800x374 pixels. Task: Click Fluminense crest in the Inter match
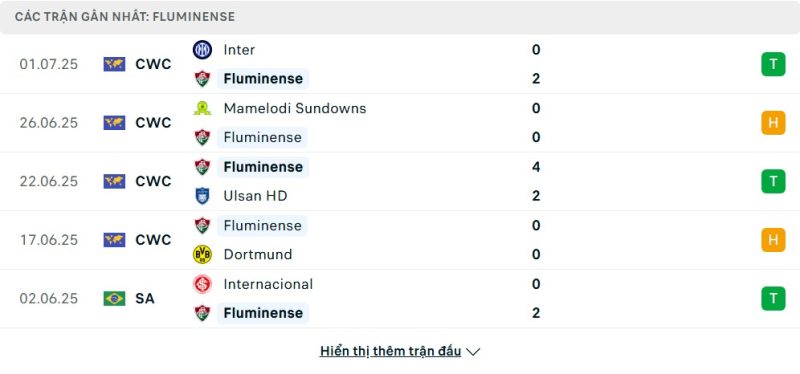tap(202, 79)
